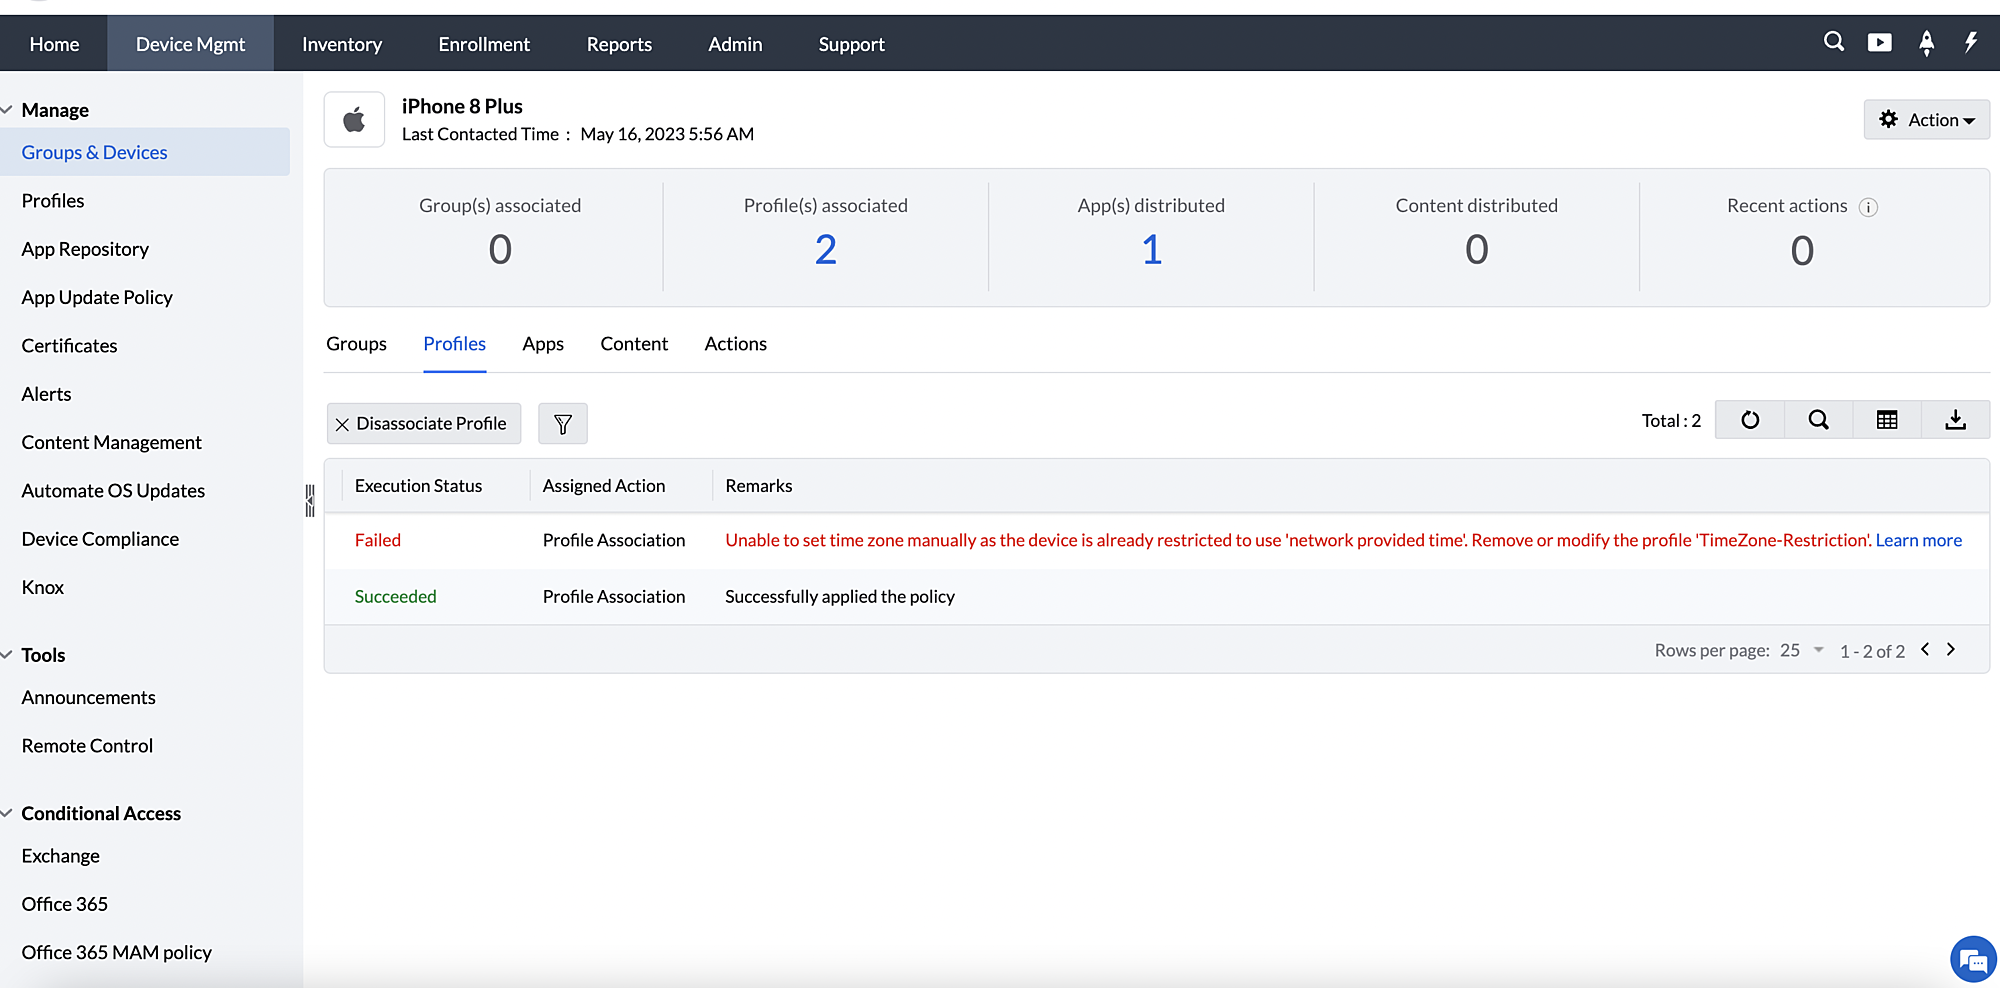This screenshot has width=2000, height=988.
Task: Collapse the Conditional Access section
Action: coord(8,813)
